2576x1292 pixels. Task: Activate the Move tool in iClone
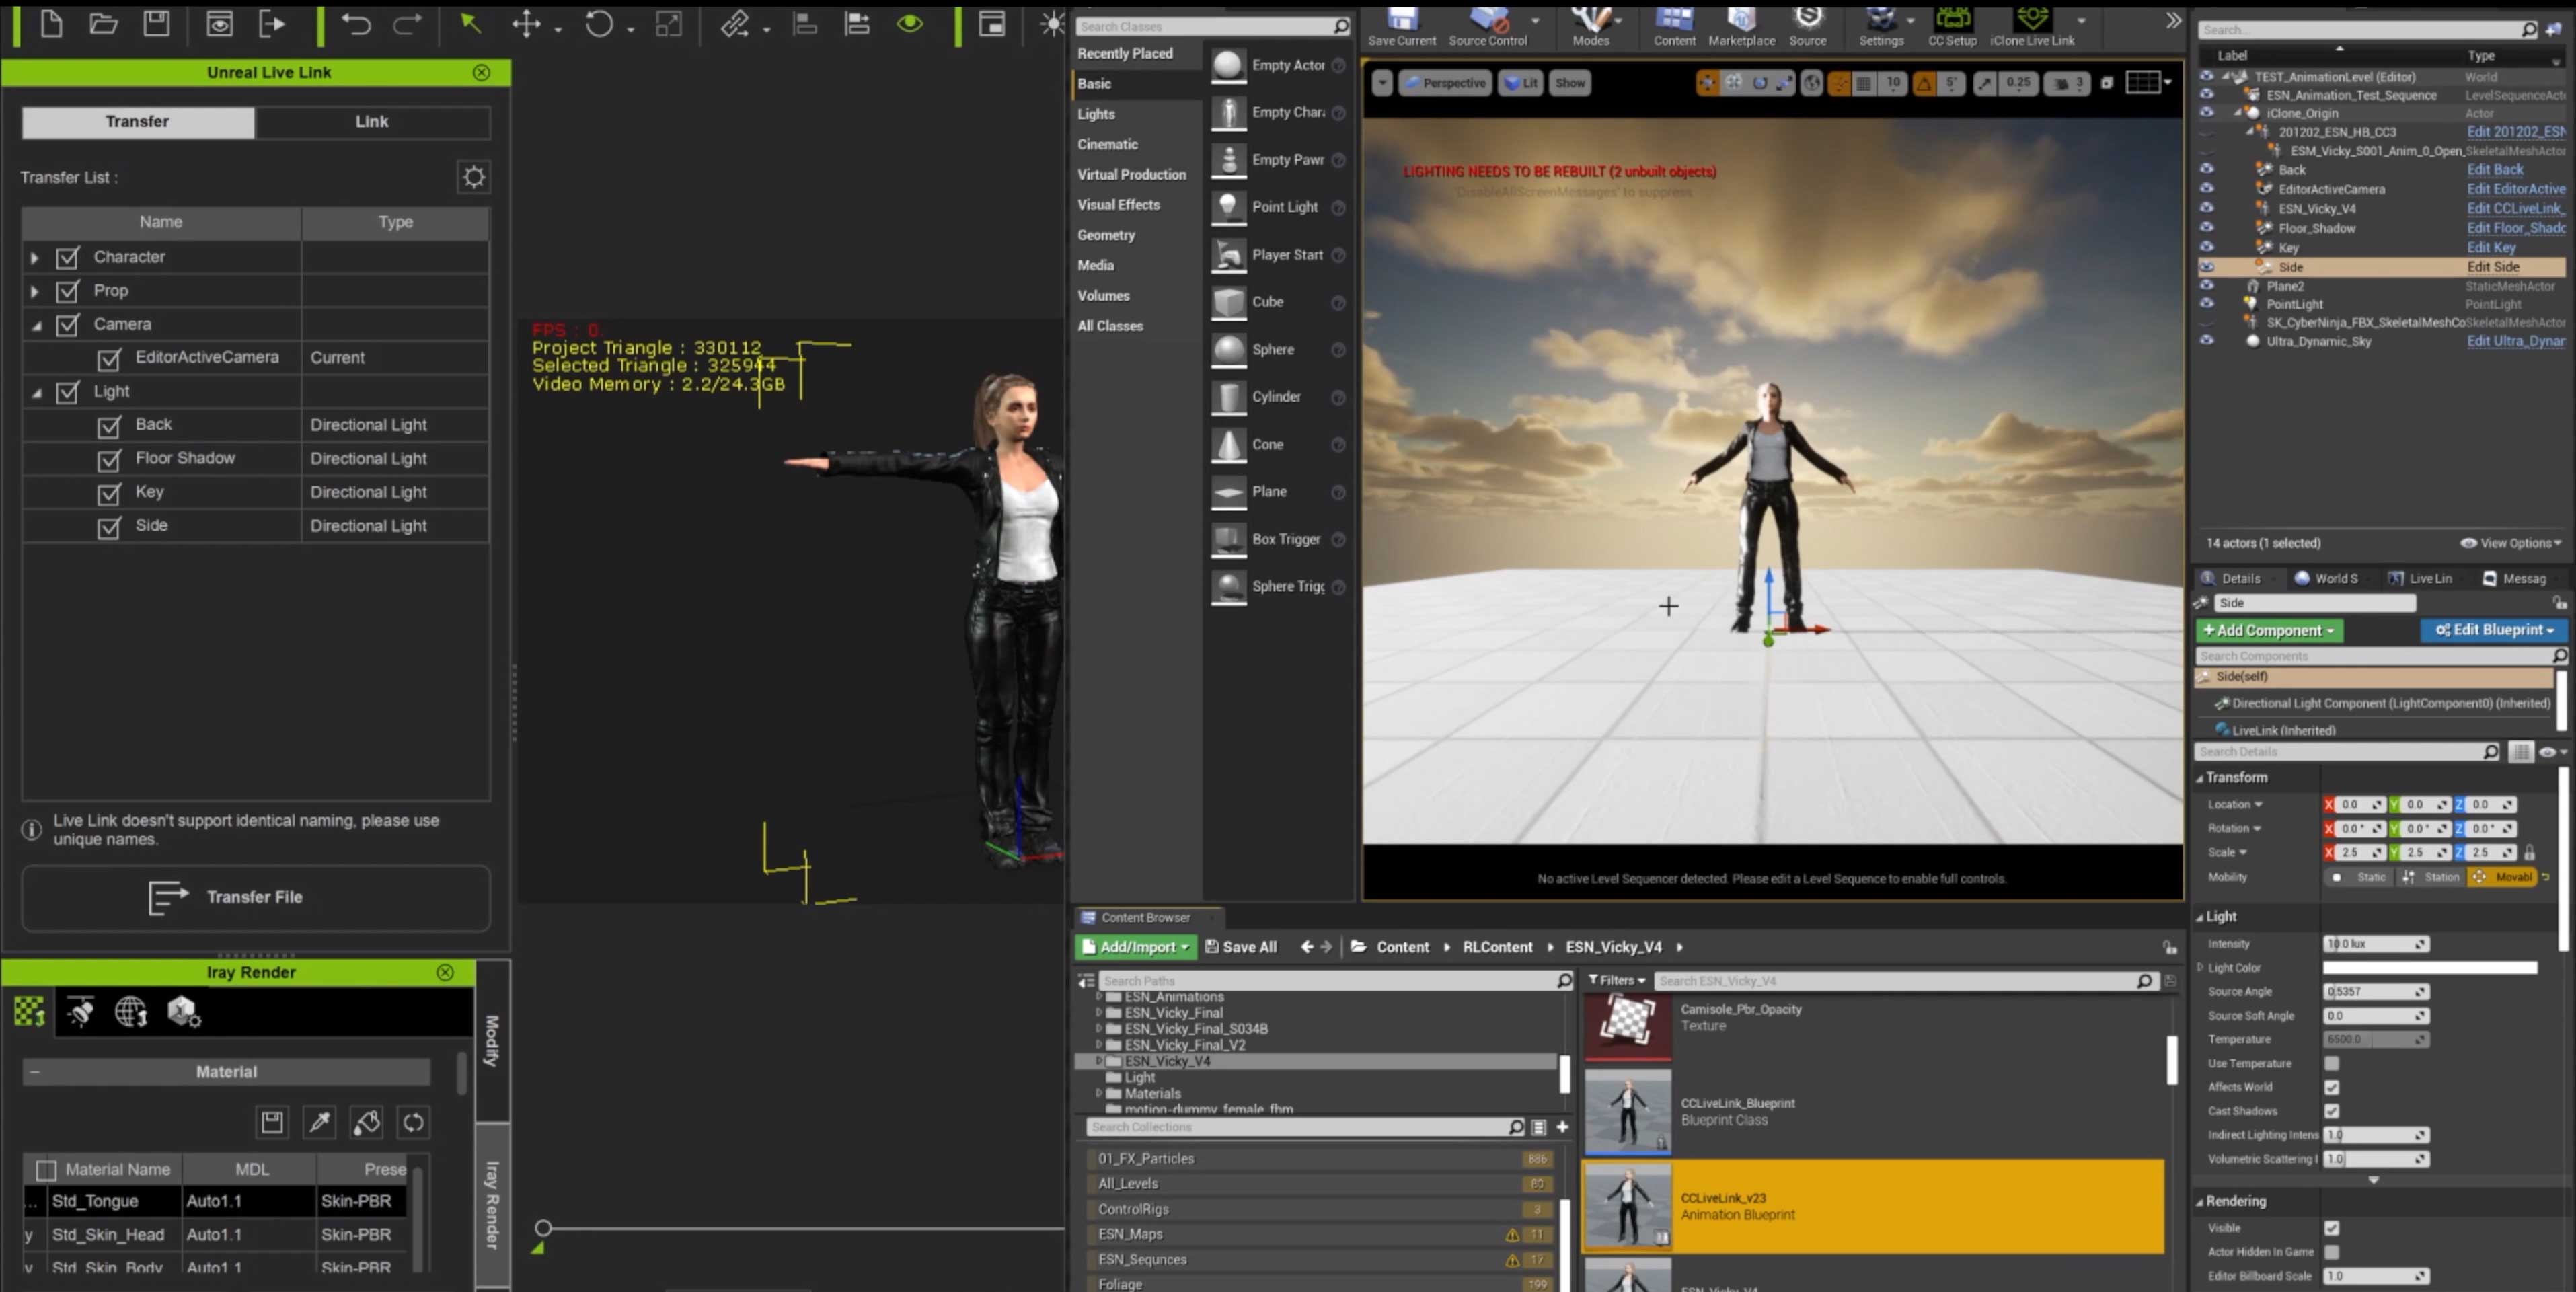(x=526, y=24)
